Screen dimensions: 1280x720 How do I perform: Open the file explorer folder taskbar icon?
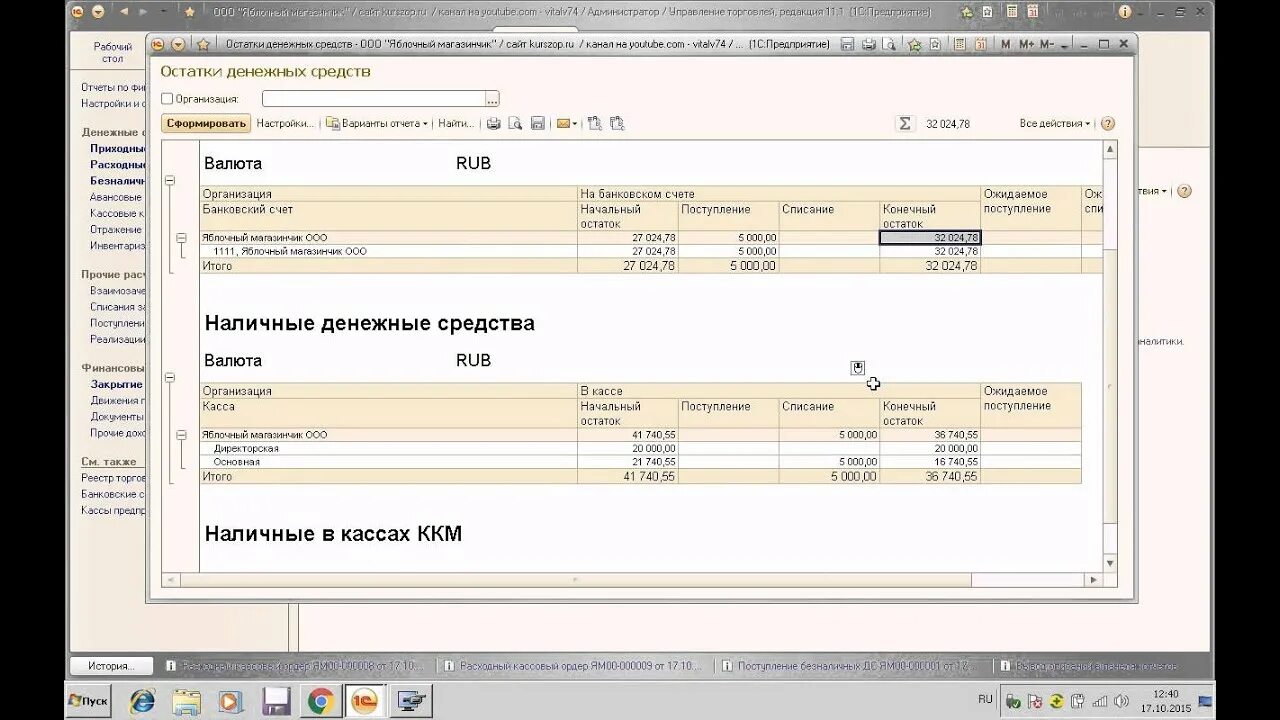(186, 702)
